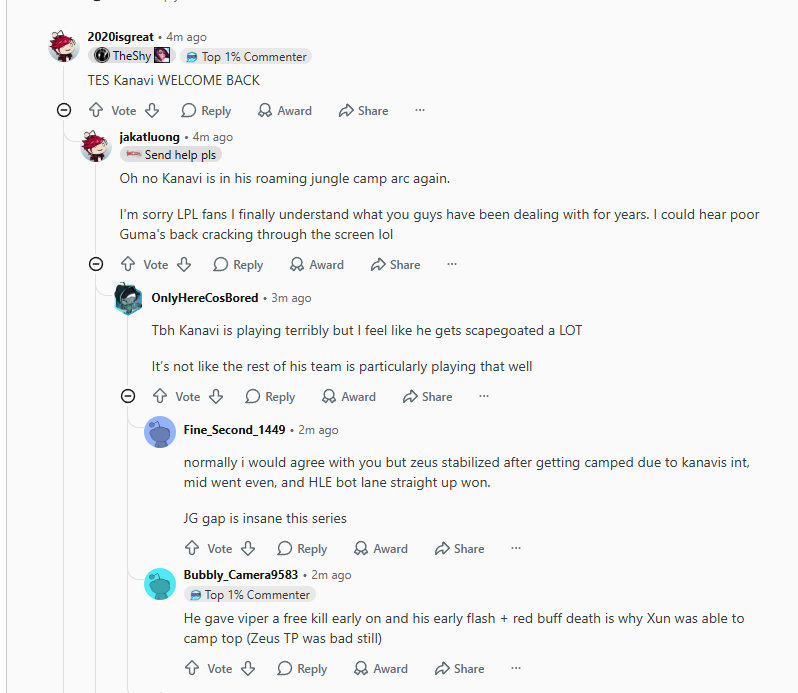
Task: Collapse jakatluong's reply thread
Action: pos(96,264)
